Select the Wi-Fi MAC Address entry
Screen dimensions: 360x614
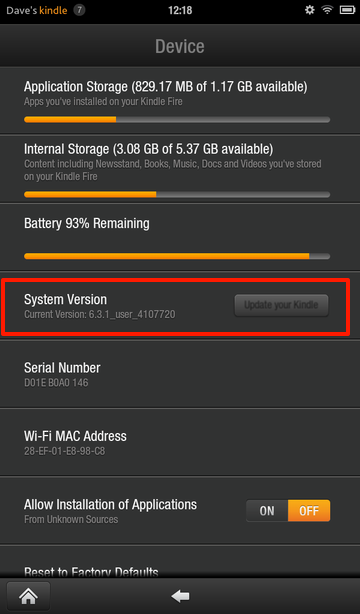[x=180, y=442]
